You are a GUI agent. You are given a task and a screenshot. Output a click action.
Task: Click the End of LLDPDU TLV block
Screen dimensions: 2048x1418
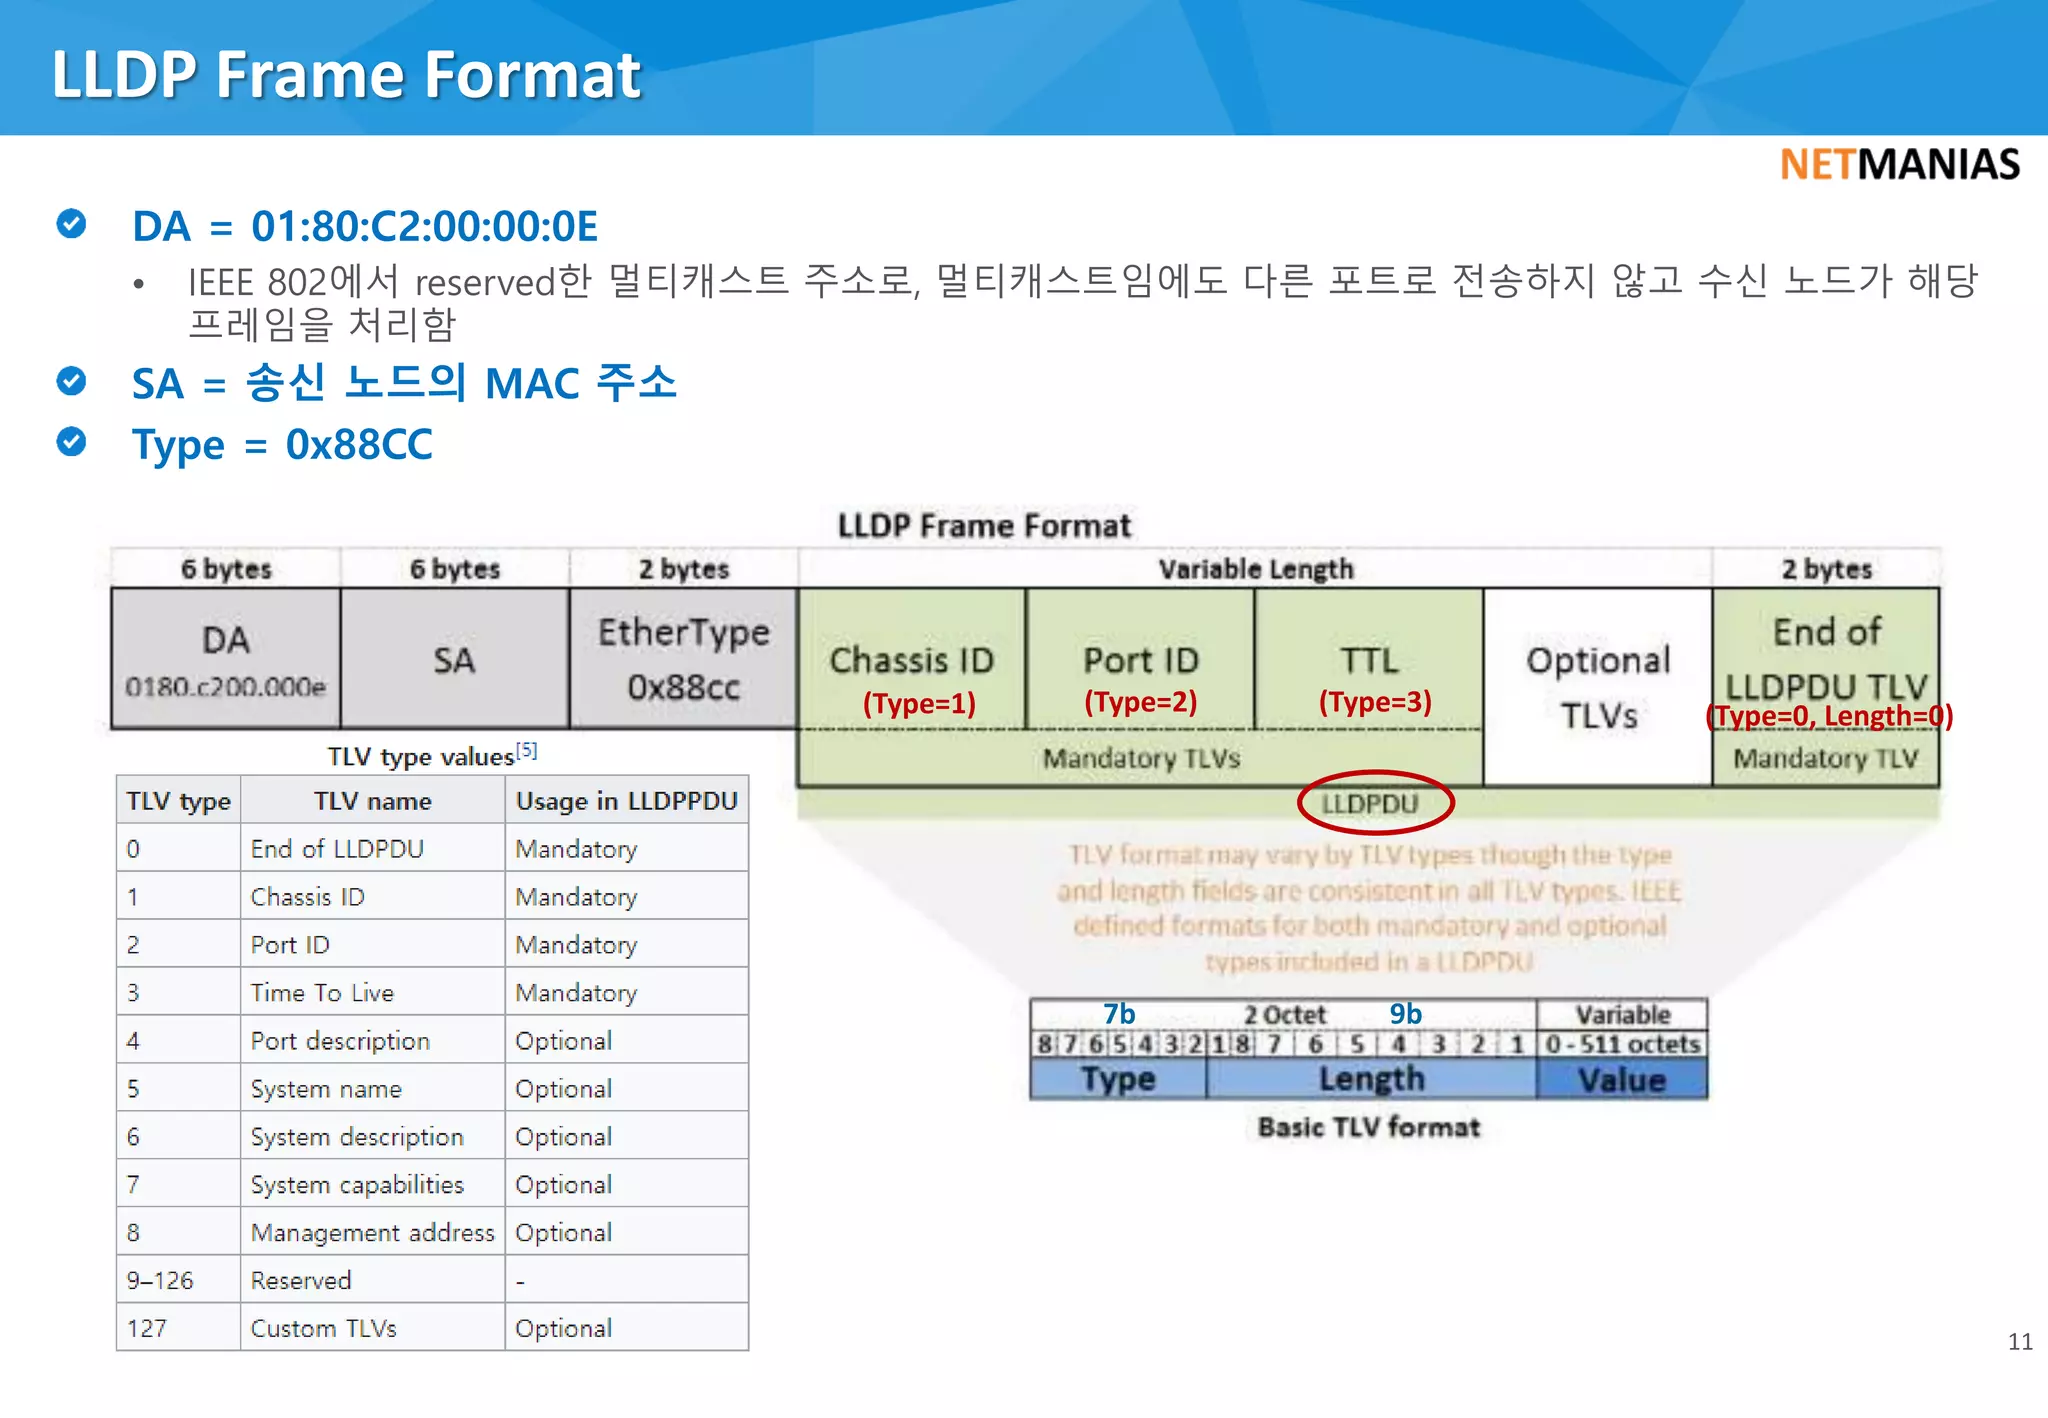point(1827,660)
